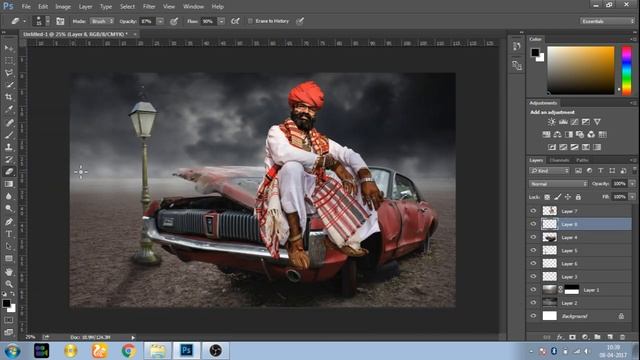Select the Rectangular Marquee tool

tap(9, 60)
